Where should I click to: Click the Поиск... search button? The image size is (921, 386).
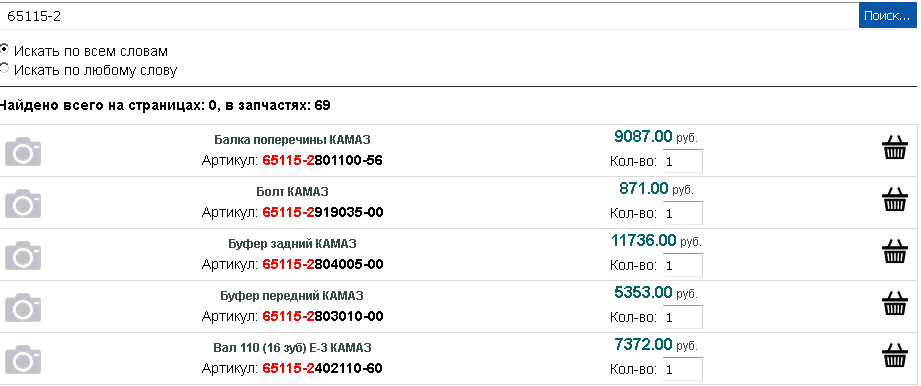887,15
